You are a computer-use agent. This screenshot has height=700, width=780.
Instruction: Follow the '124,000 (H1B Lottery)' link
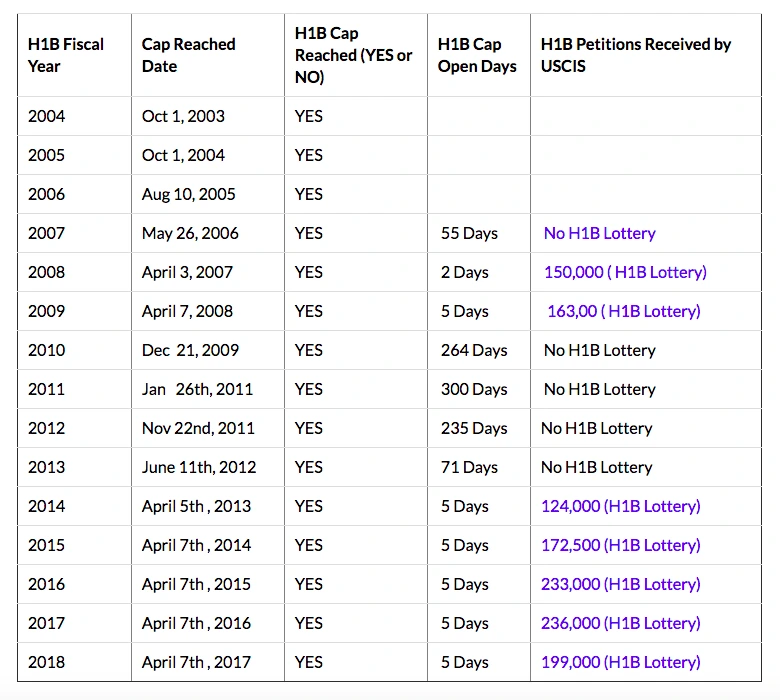coord(621,506)
